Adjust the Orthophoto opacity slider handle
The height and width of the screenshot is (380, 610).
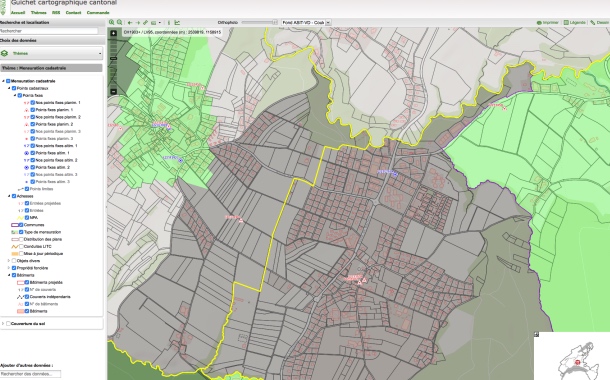tap(275, 23)
